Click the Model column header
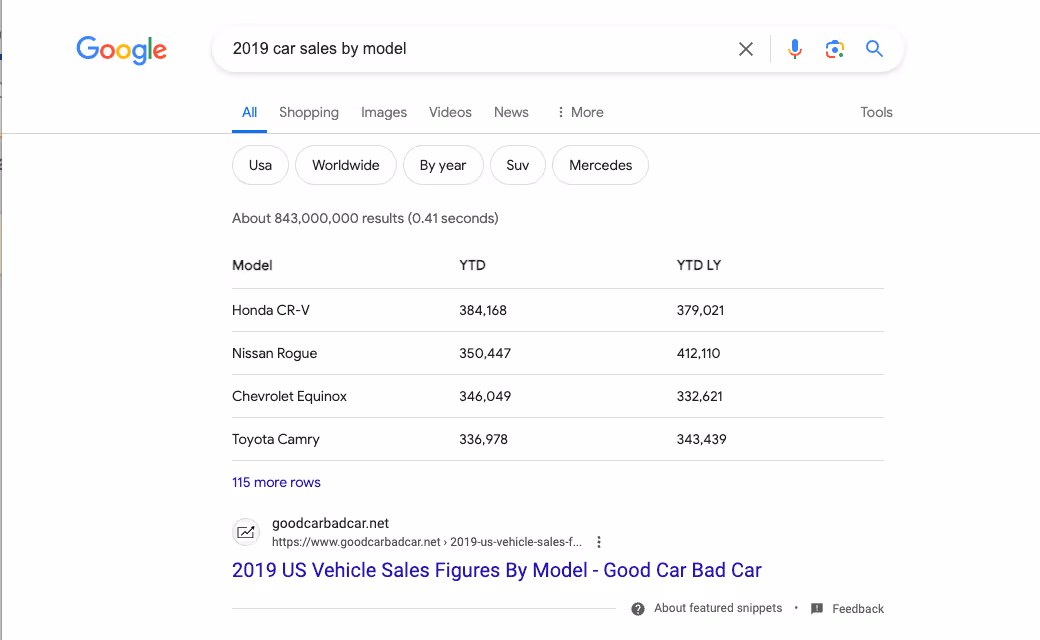The width and height of the screenshot is (1040, 640). pos(252,265)
